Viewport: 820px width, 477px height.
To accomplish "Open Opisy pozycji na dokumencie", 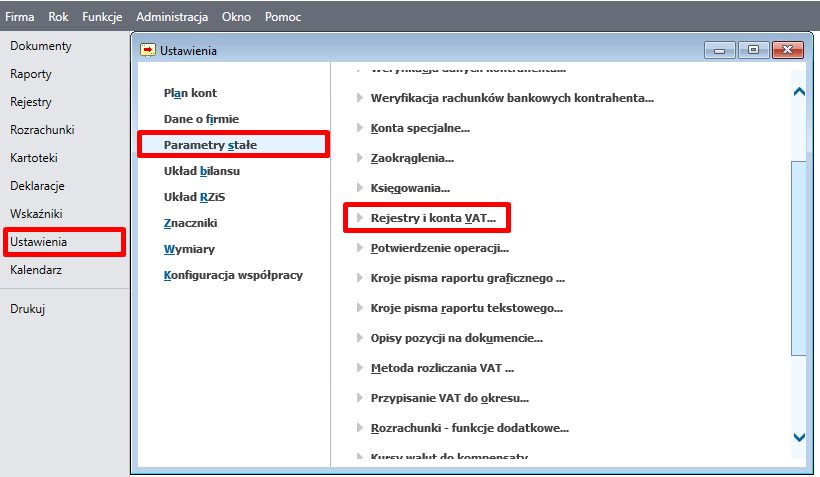I will [x=457, y=338].
